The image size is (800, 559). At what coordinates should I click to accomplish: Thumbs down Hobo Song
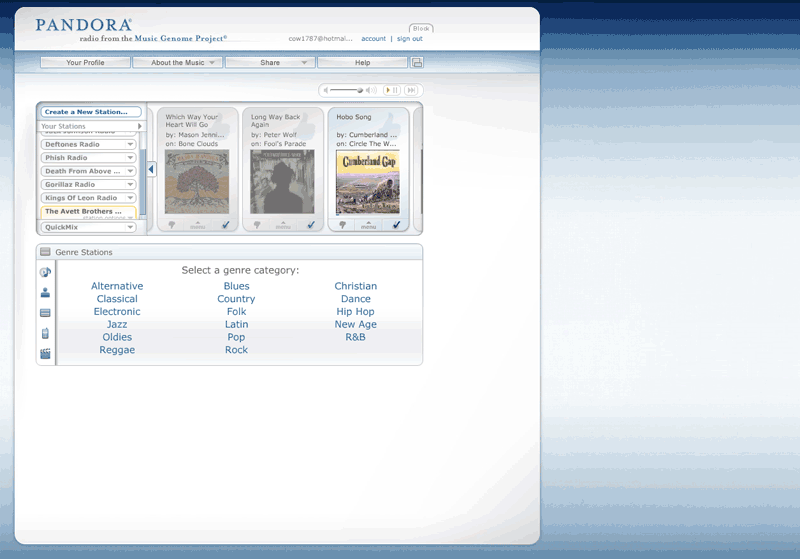pos(342,225)
